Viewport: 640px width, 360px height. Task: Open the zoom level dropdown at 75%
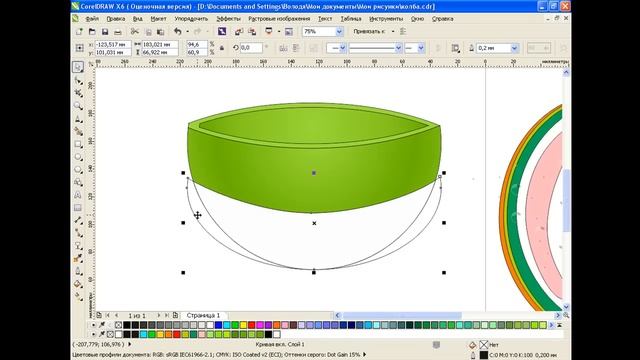[x=339, y=31]
